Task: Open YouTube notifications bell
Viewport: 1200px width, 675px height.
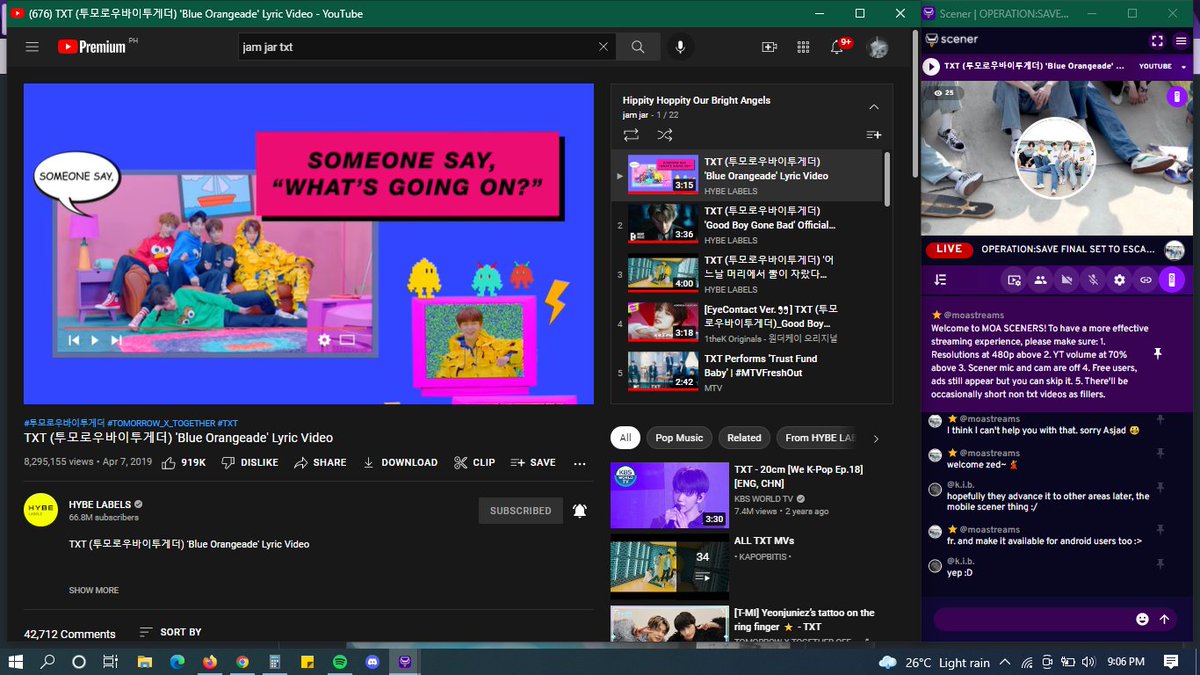Action: (838, 47)
